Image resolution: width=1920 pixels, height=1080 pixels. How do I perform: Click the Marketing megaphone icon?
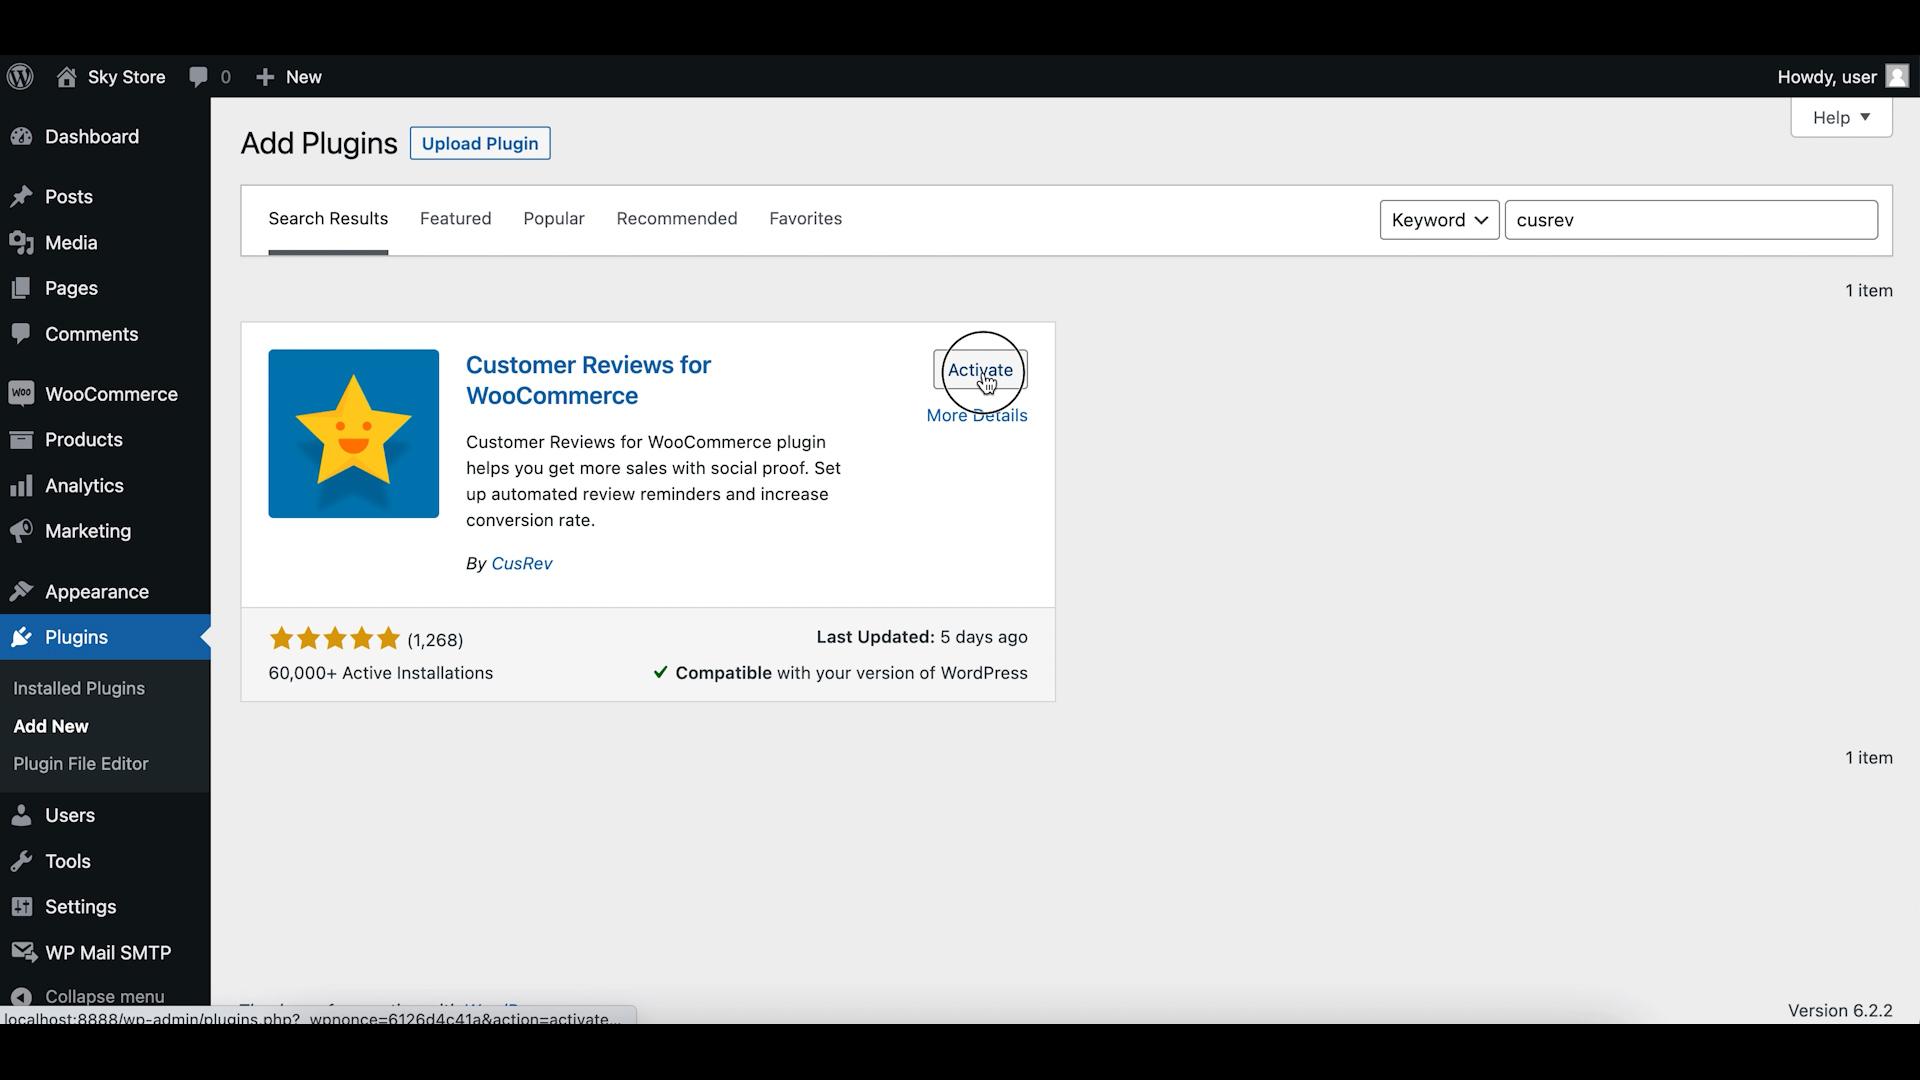[x=21, y=531]
